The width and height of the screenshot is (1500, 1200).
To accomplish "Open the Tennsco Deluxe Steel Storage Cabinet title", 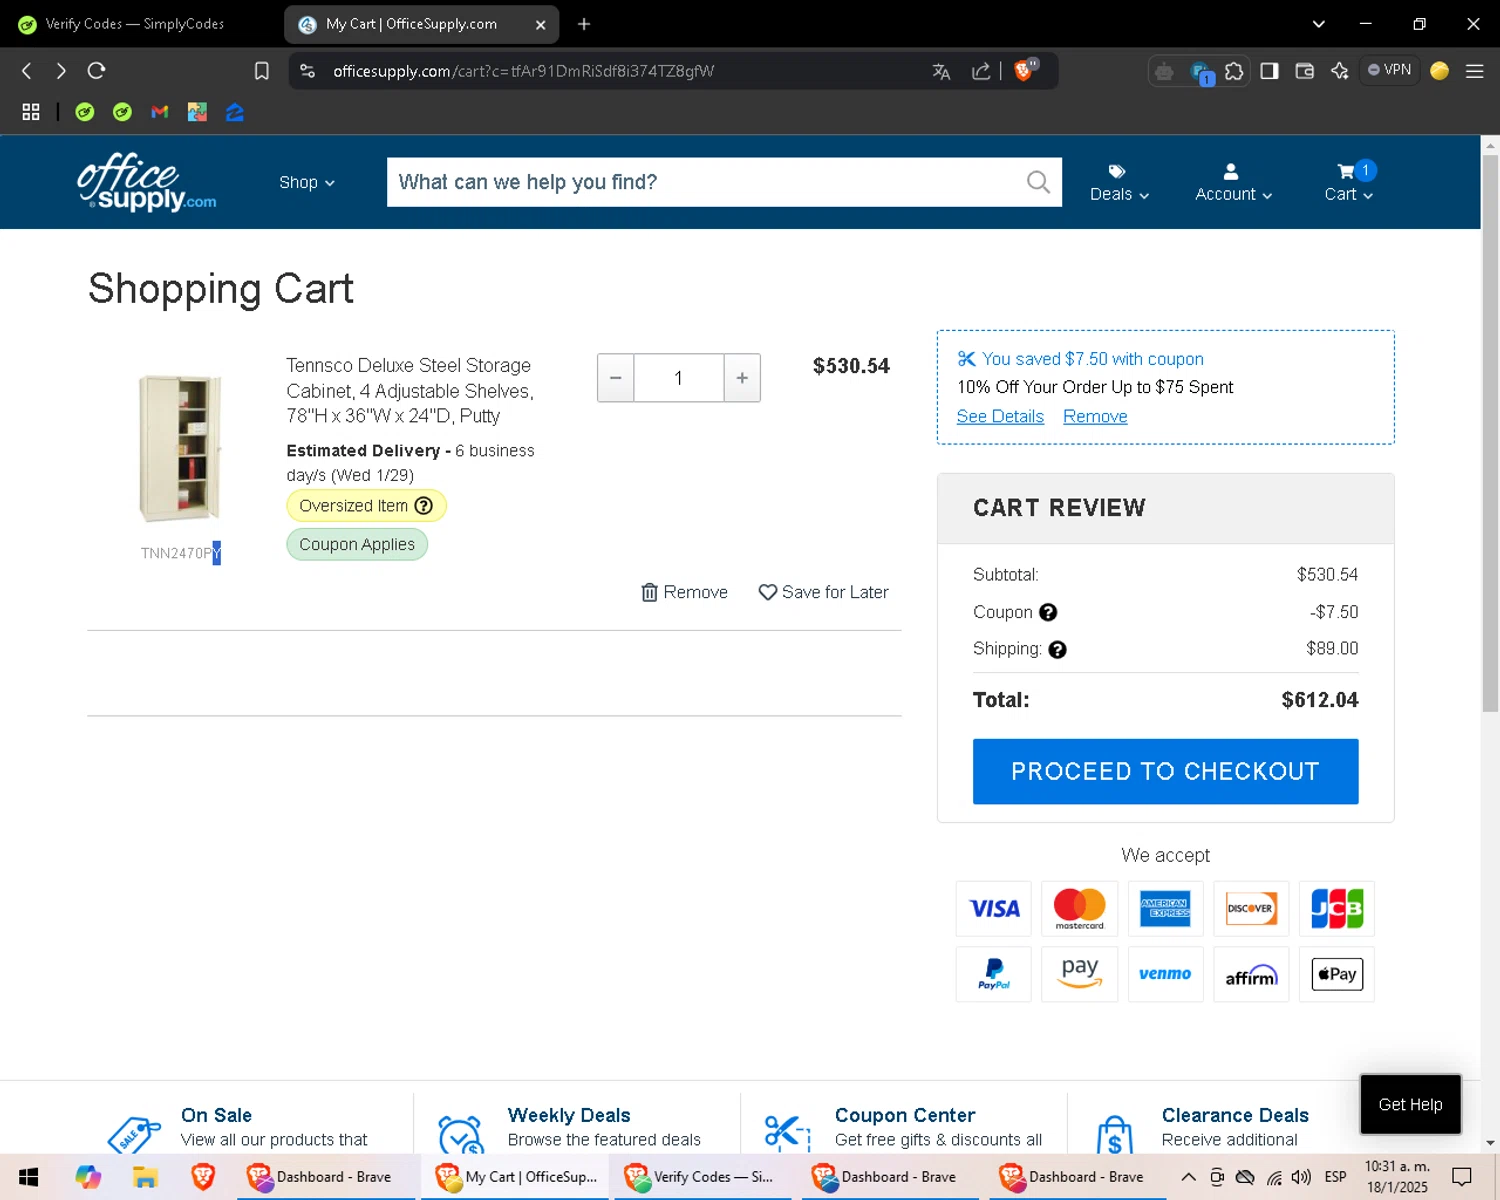I will click(410, 390).
